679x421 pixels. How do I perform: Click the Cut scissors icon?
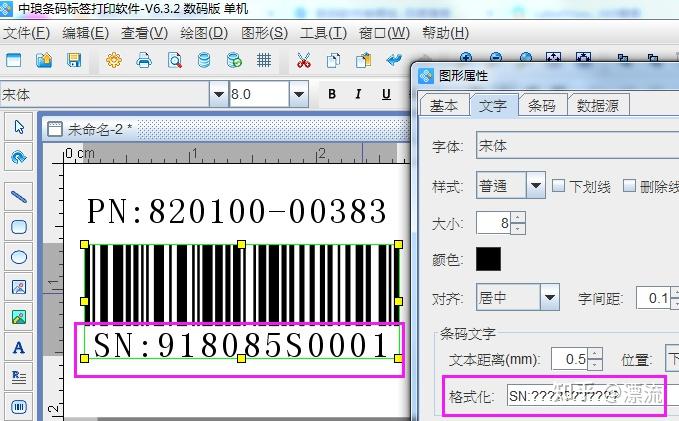pyautogui.click(x=304, y=60)
